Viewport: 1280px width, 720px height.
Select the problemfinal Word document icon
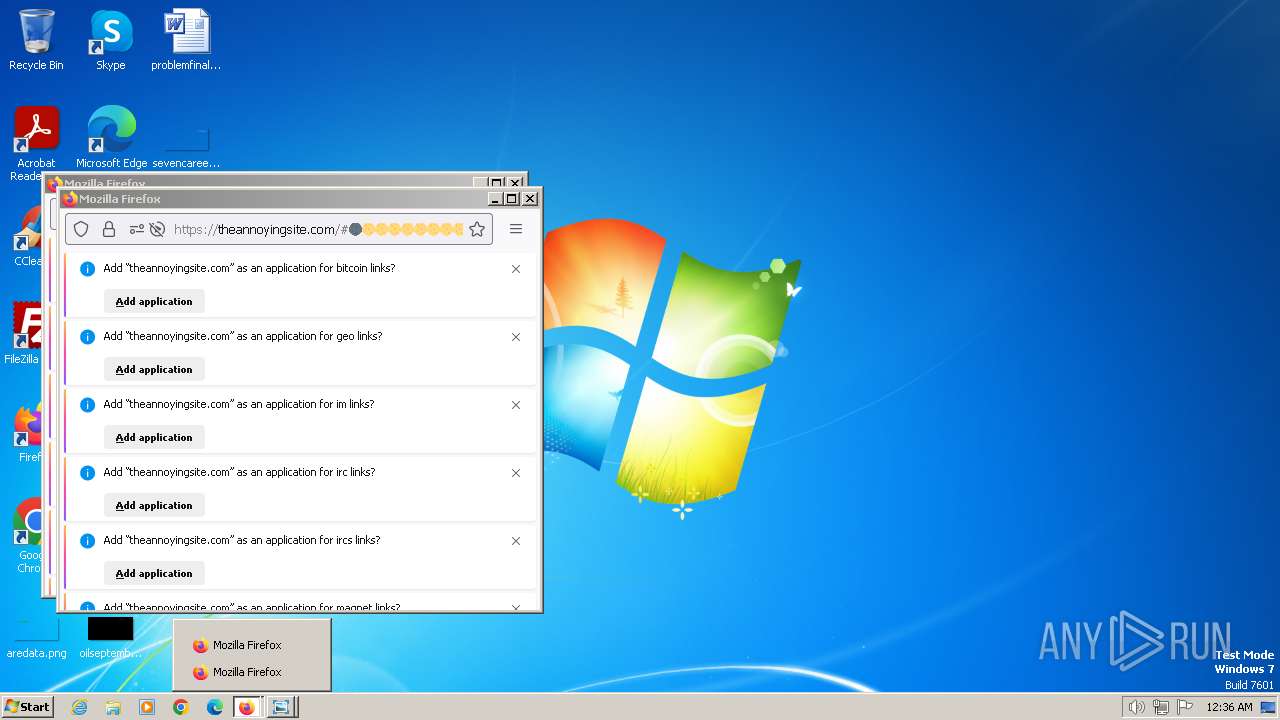(186, 41)
